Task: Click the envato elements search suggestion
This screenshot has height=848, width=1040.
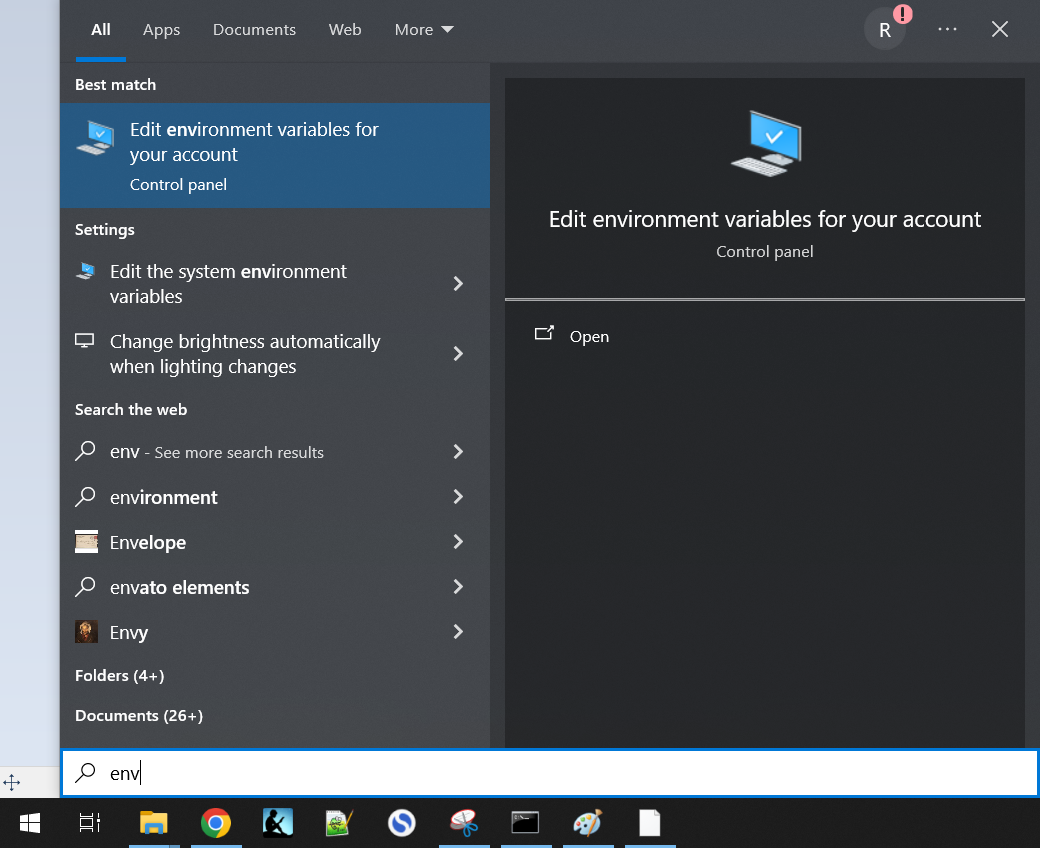Action: point(180,588)
